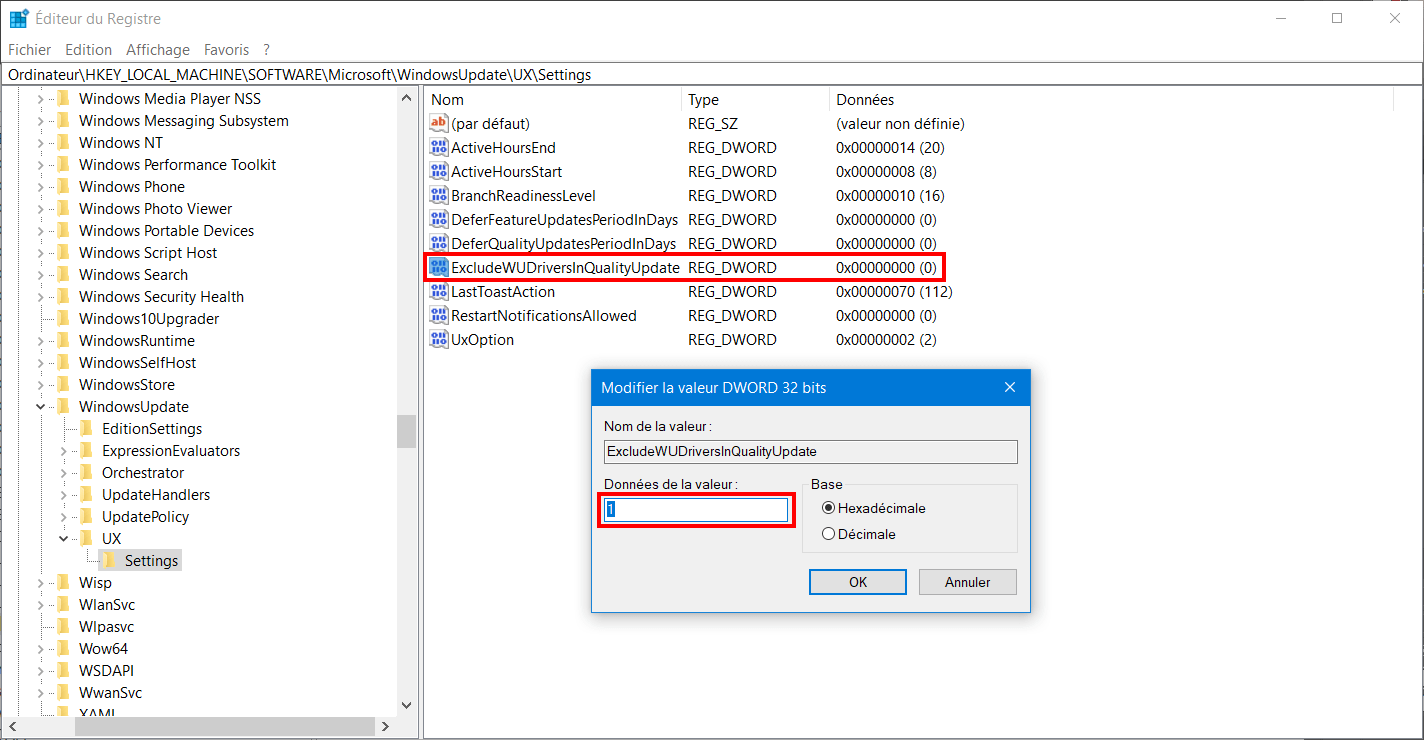
Task: Confirm the DWORD edit with OK
Action: 858,582
